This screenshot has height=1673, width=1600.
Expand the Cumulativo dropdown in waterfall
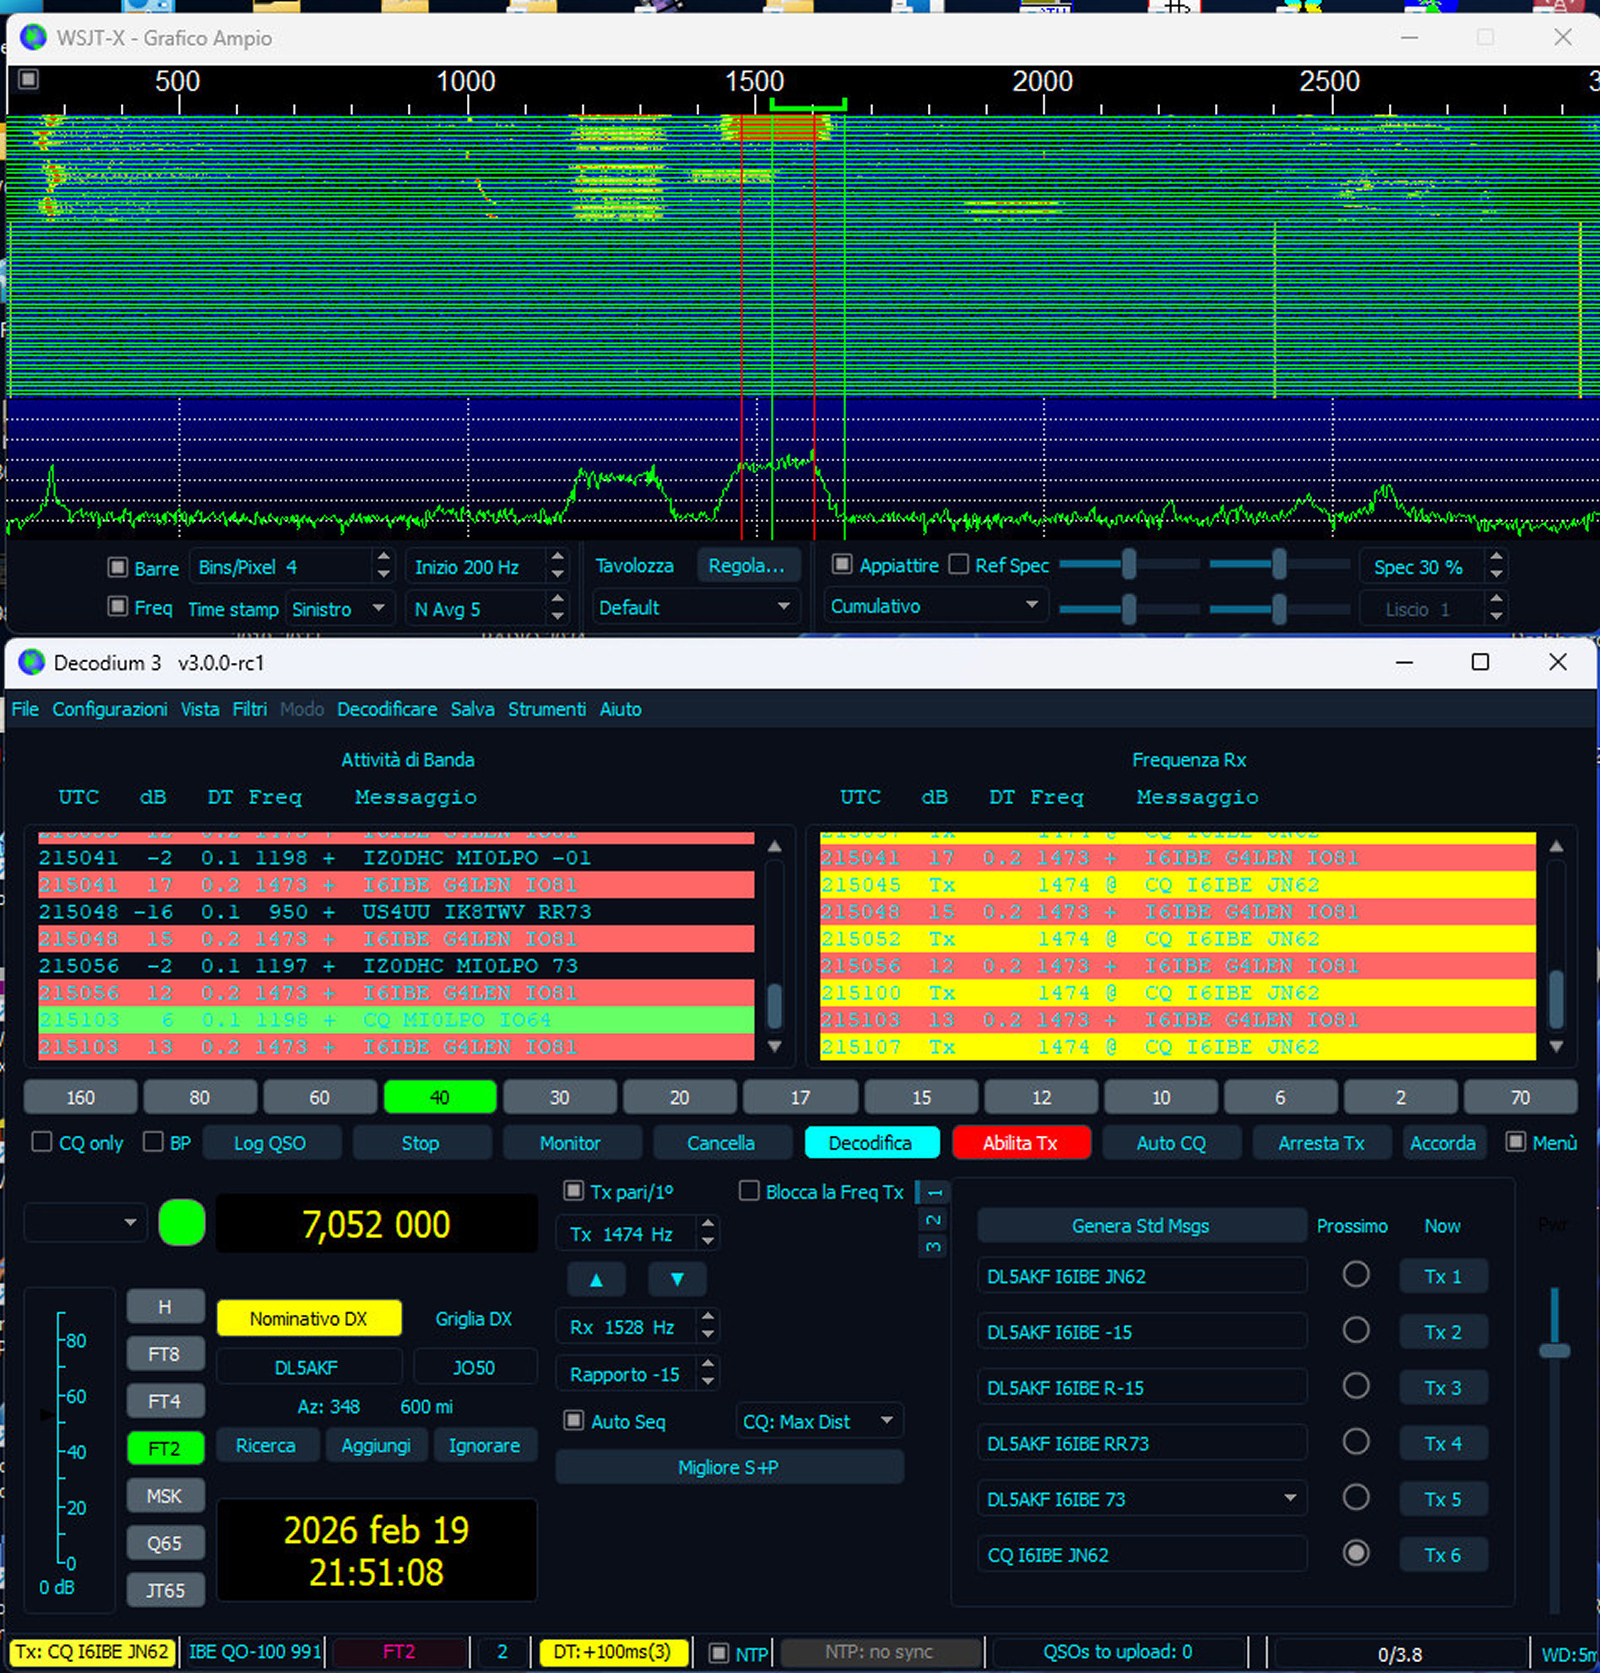[x=934, y=606]
